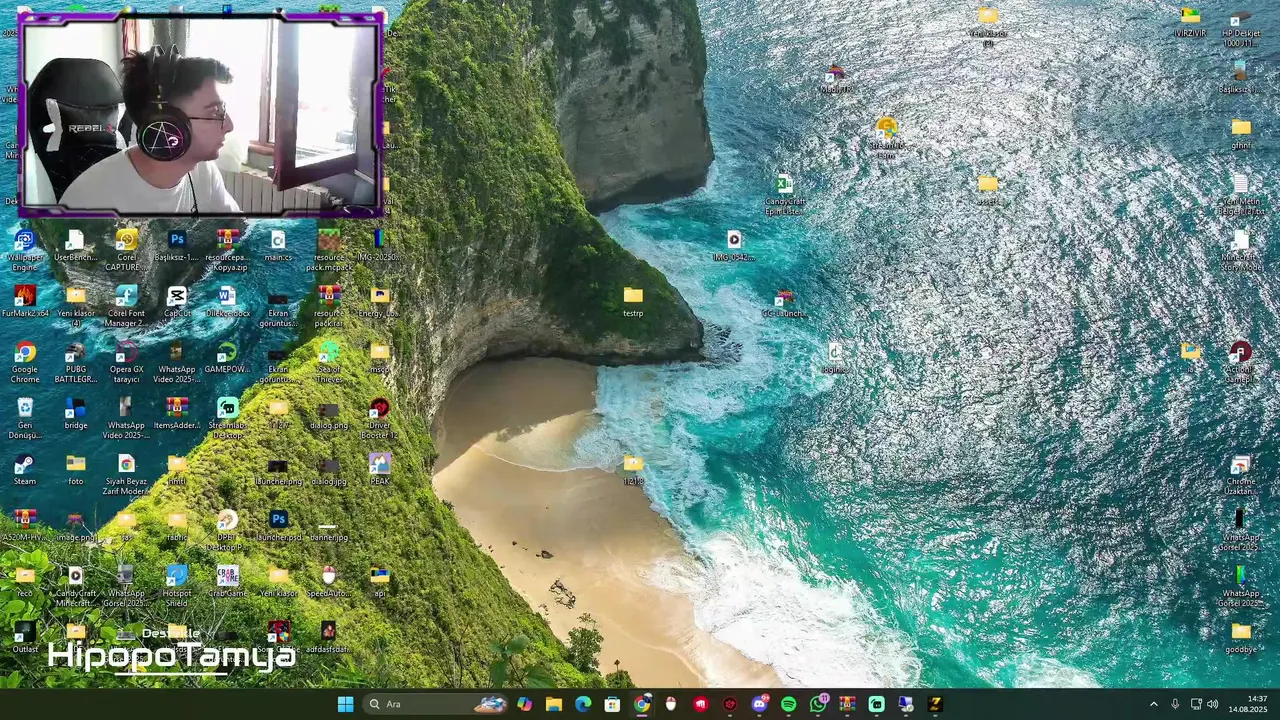This screenshot has width=1280, height=720.
Task: Open Microsoft Store from the taskbar
Action: click(612, 704)
